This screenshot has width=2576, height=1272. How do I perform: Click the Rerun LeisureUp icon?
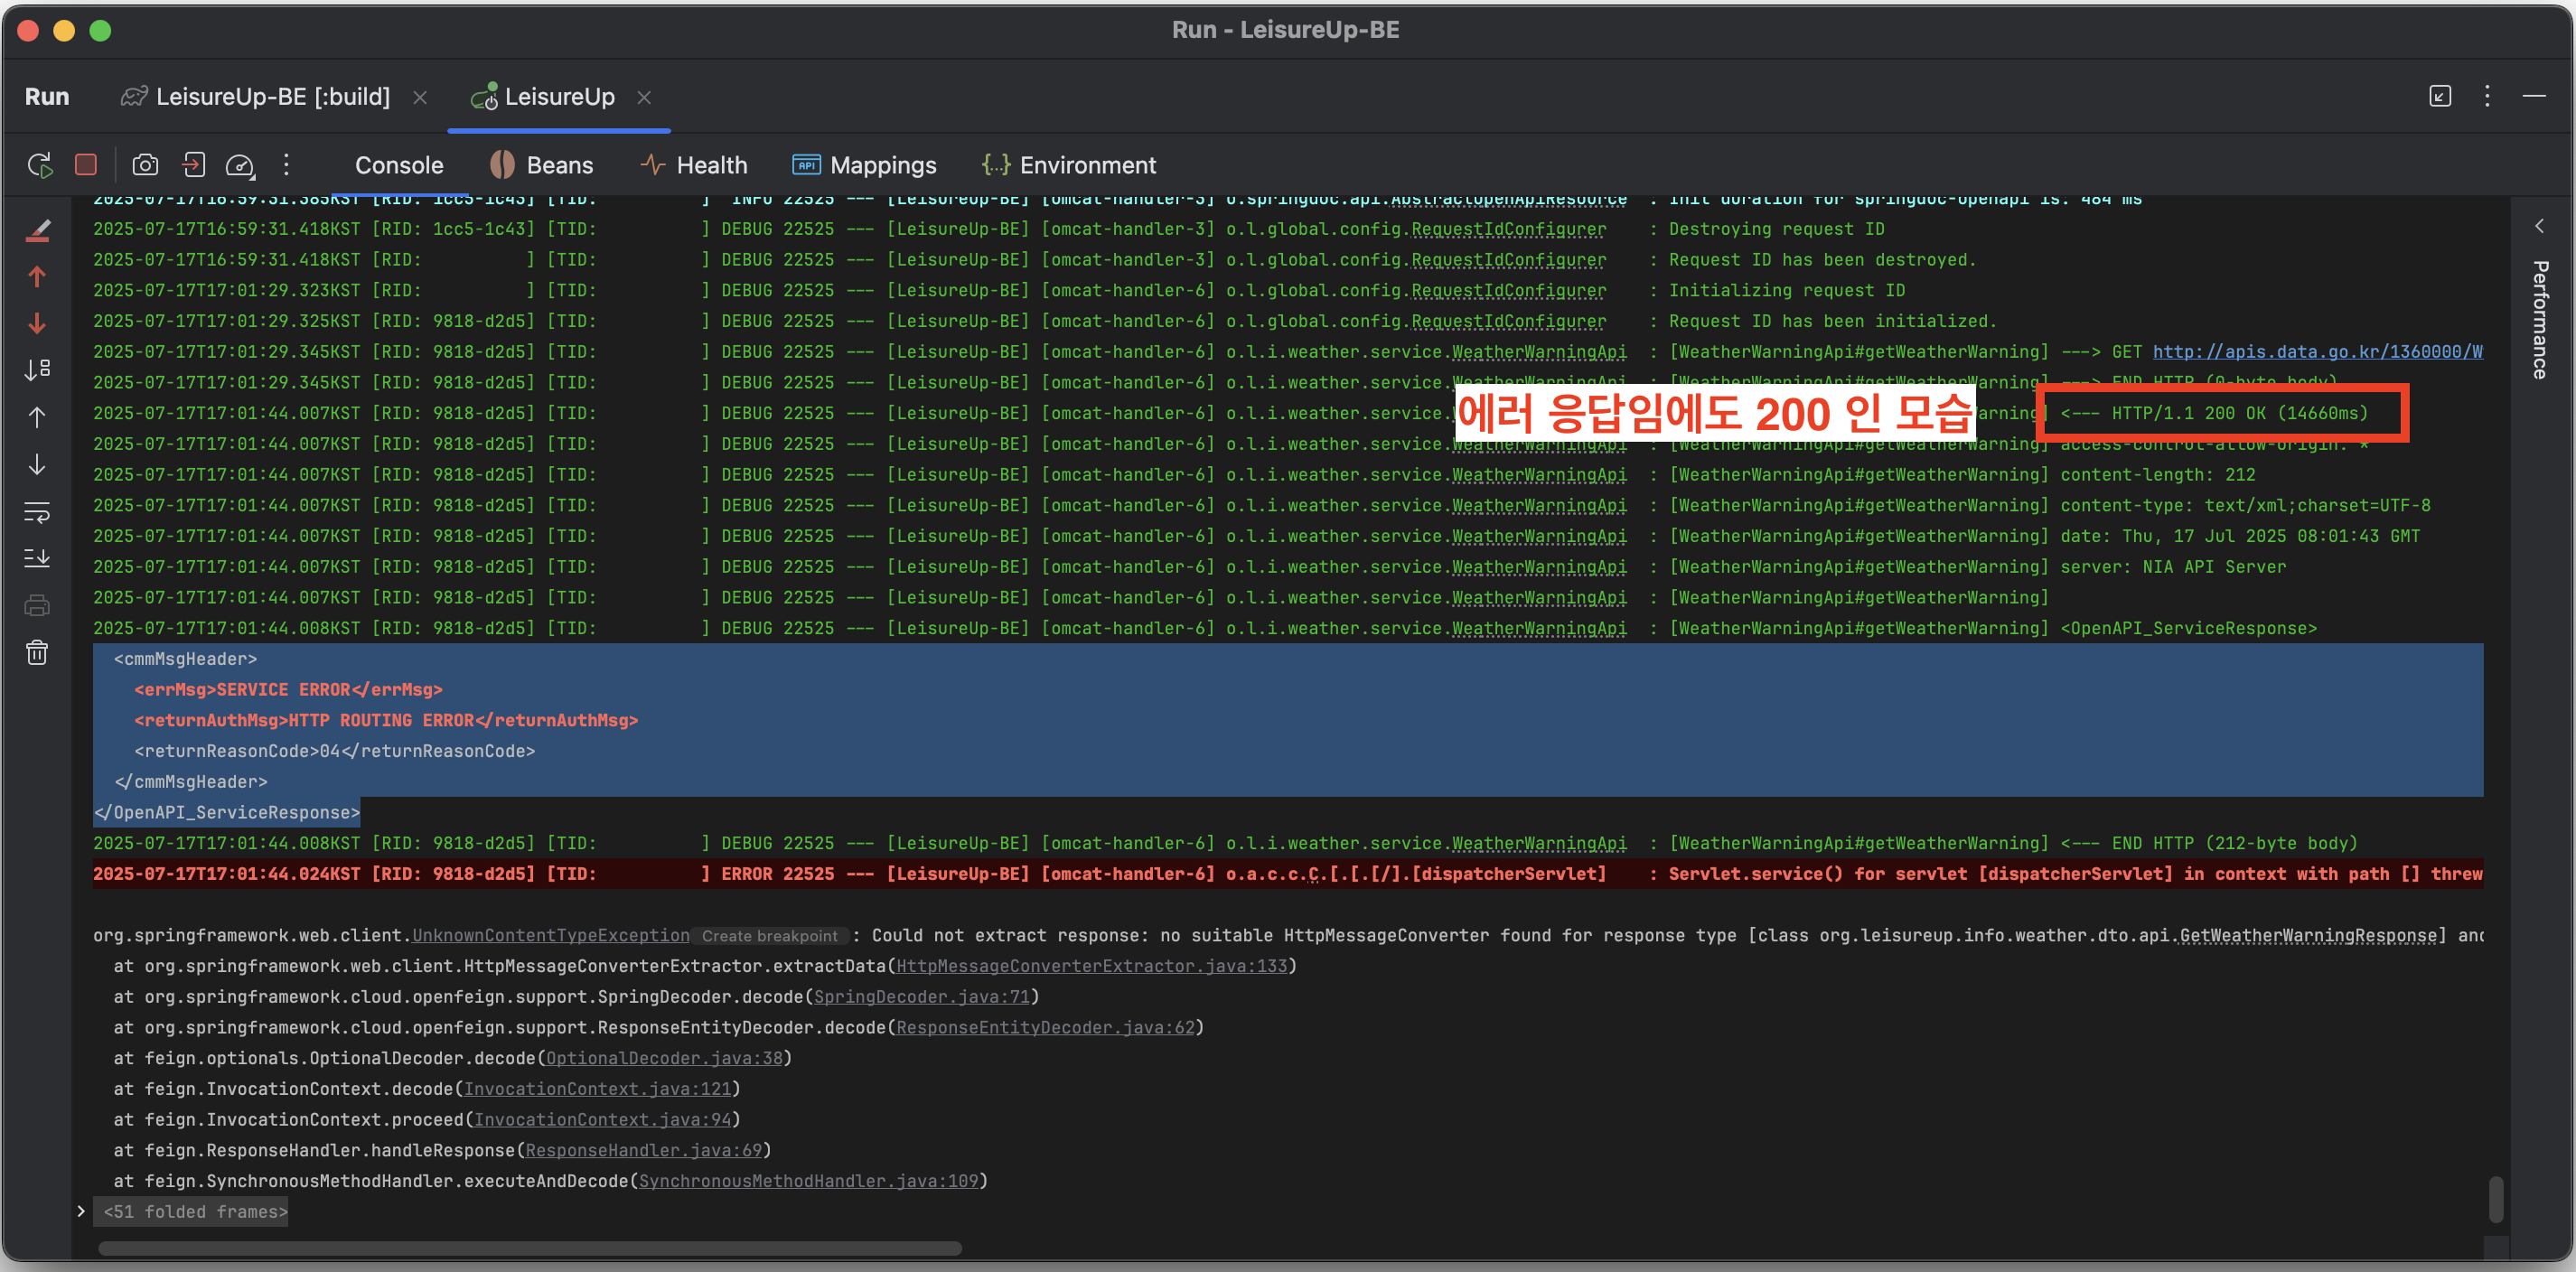point(39,165)
